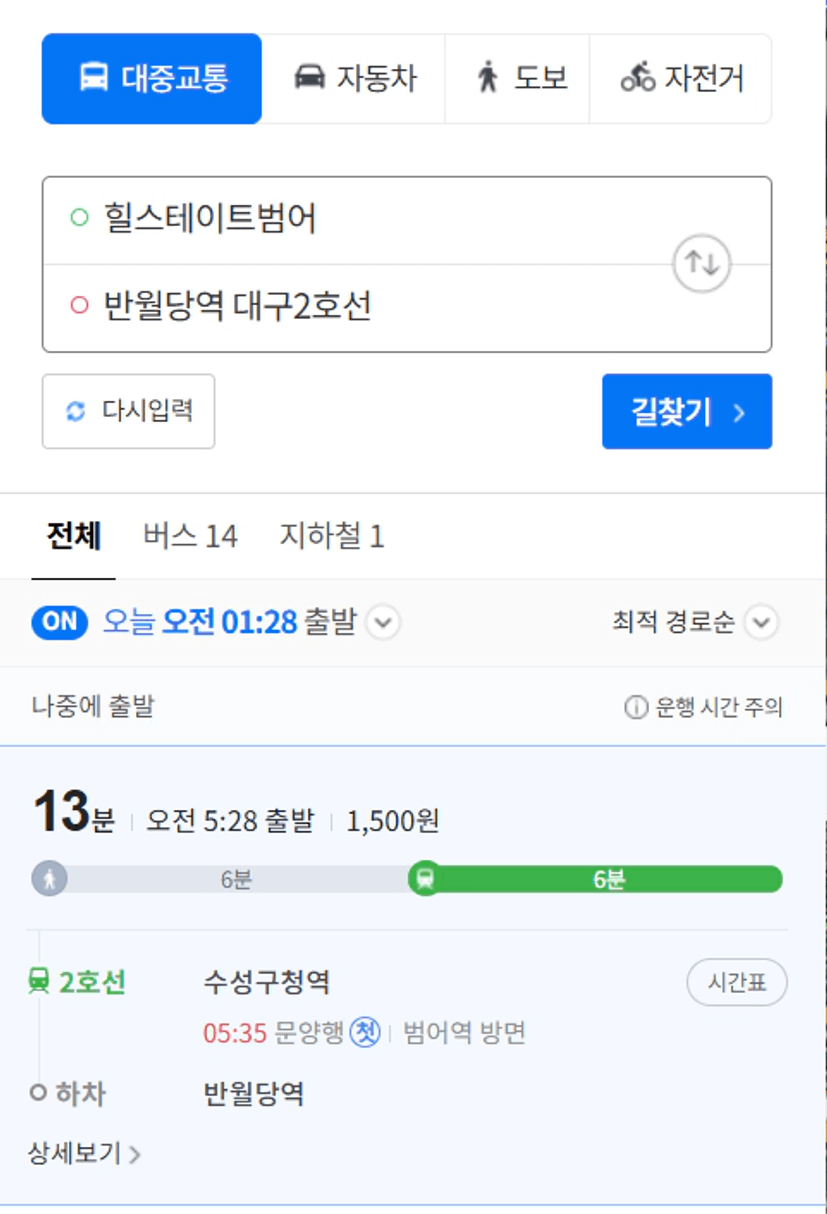The width and height of the screenshot is (827, 1214).
Task: Expand route details with 상세보기
Action: point(84,1154)
